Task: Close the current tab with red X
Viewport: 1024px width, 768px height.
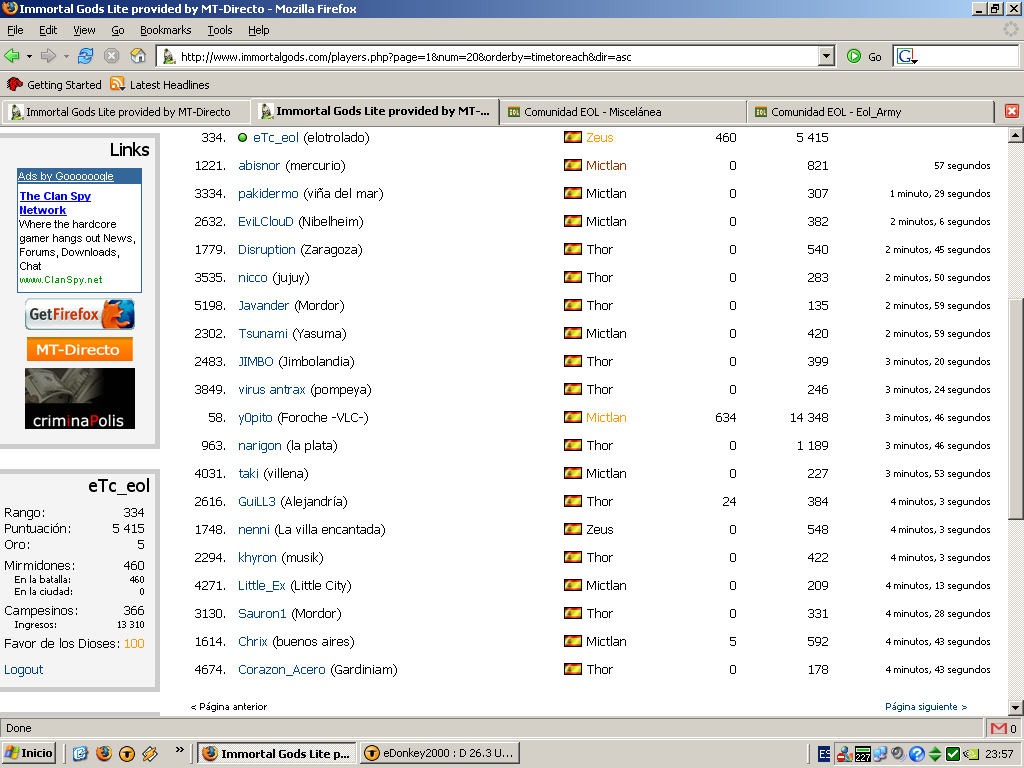Action: pyautogui.click(x=1012, y=111)
